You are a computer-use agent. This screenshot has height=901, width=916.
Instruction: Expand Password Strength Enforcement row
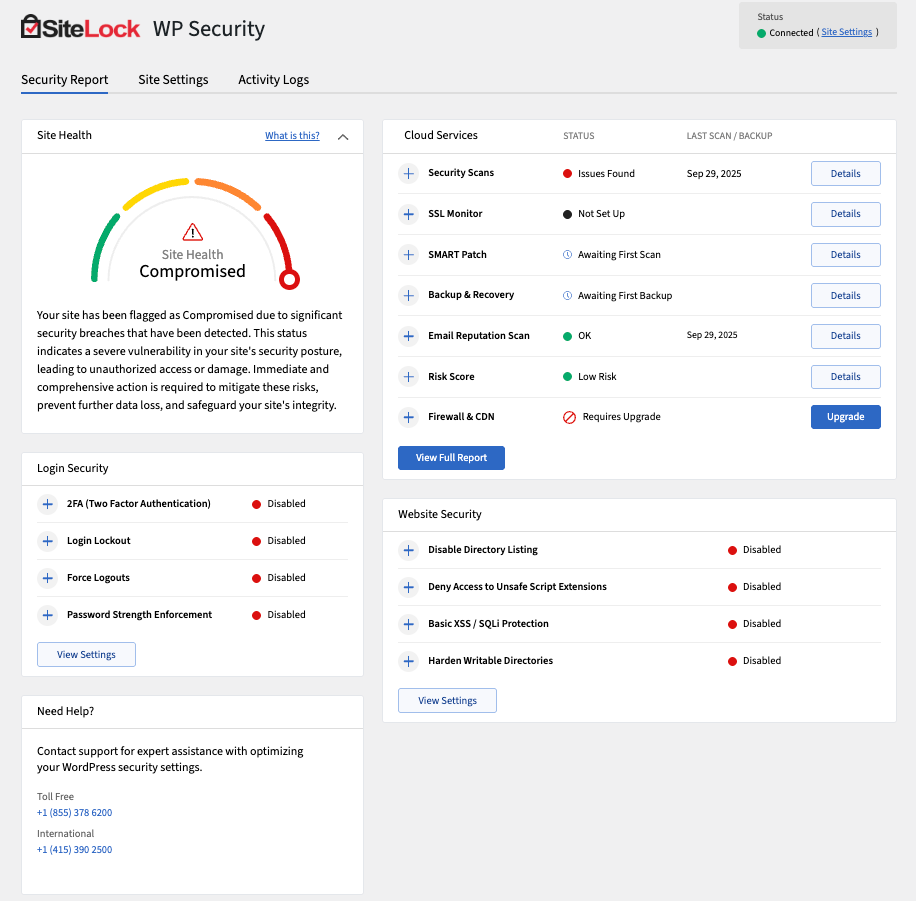point(47,615)
